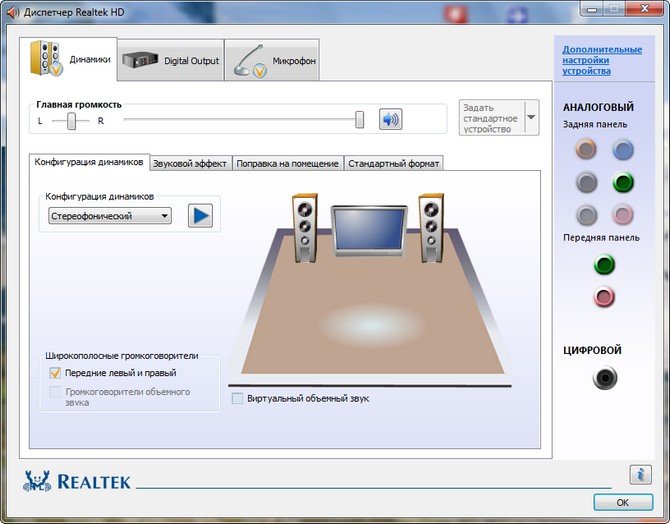Switch to the Динамики device tab
This screenshot has width=670, height=524.
pos(69,59)
